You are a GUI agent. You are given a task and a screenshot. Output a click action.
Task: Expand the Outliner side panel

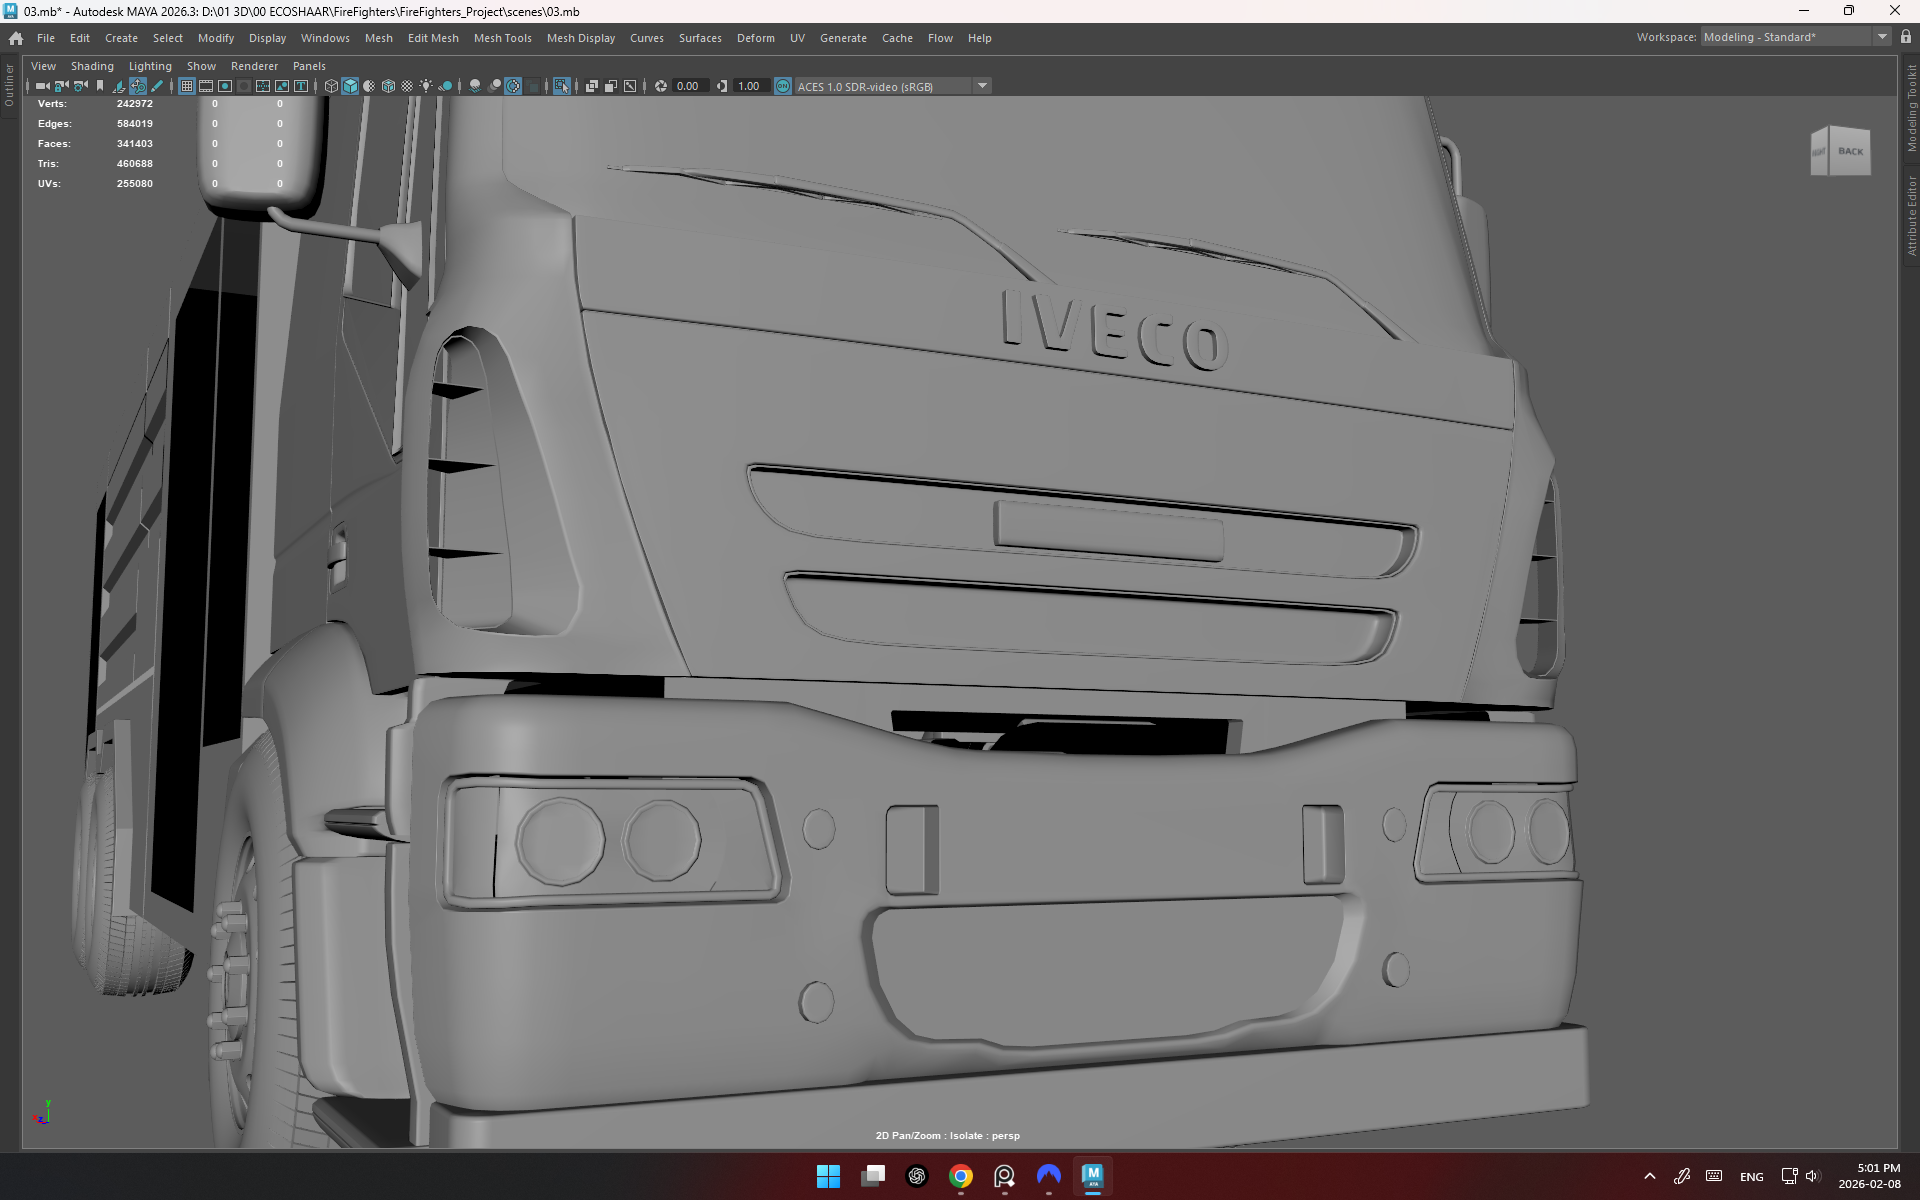point(9,85)
